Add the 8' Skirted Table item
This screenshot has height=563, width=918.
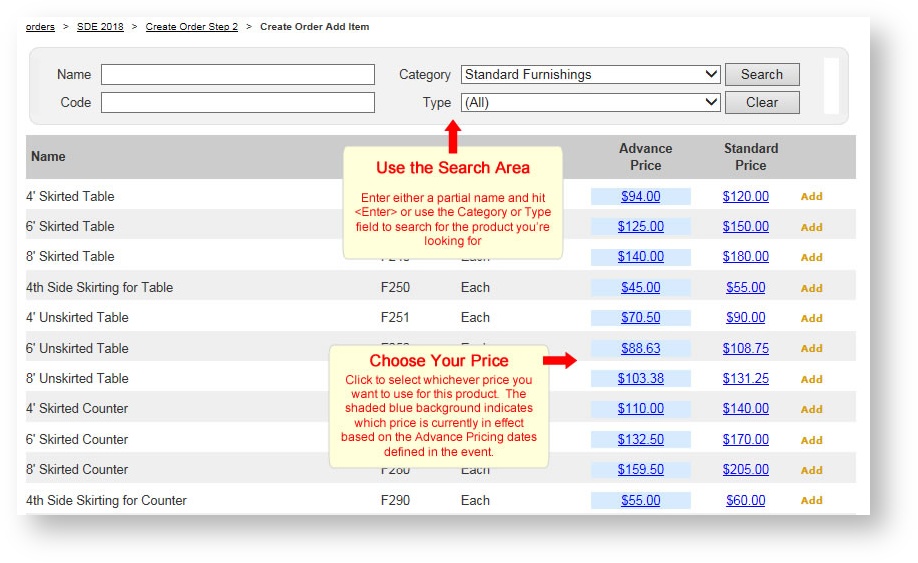pos(811,257)
